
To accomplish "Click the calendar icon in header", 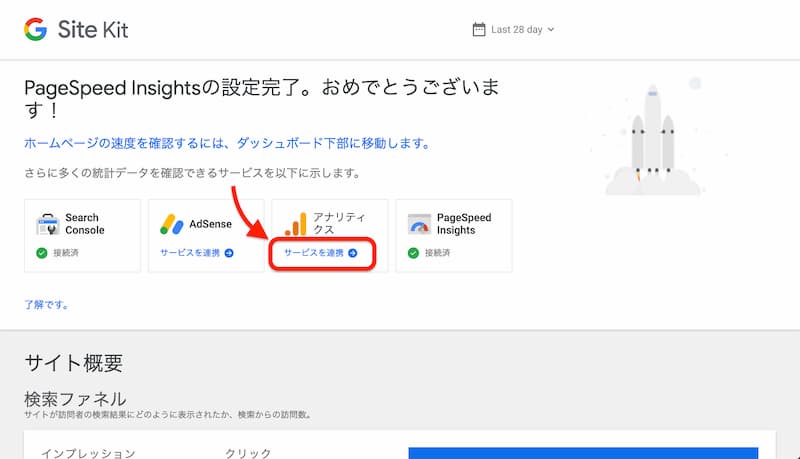I will [479, 30].
